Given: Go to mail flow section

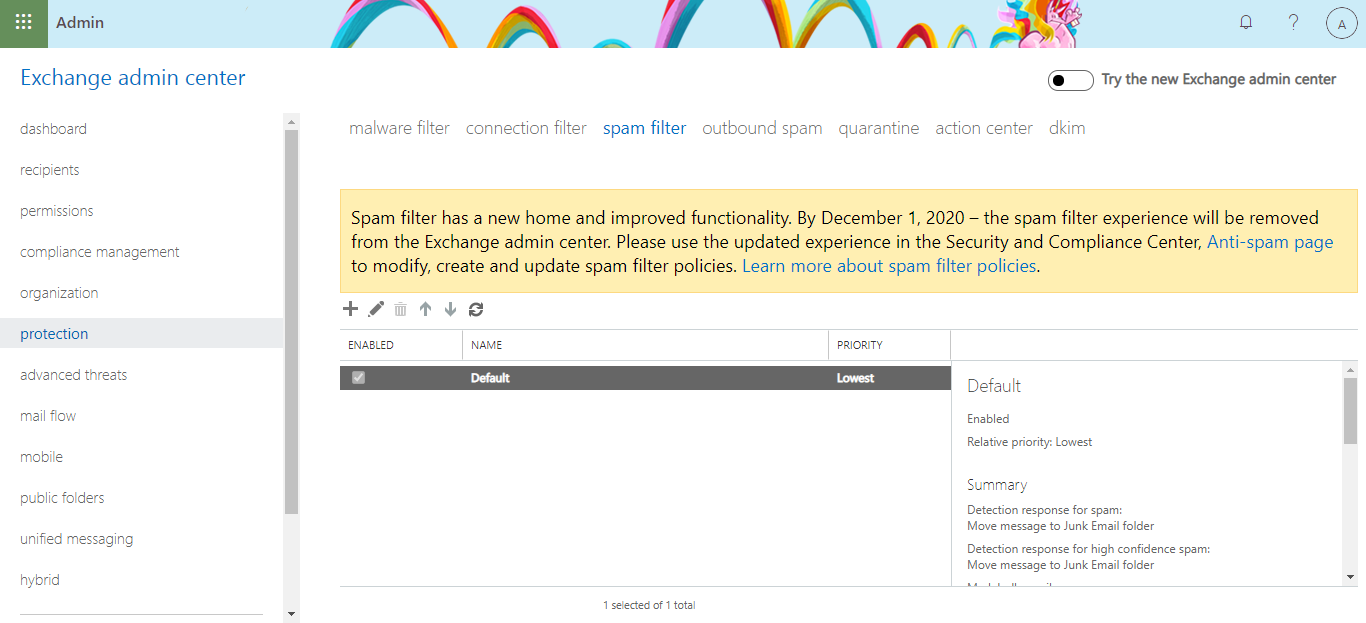Looking at the screenshot, I should click(48, 416).
